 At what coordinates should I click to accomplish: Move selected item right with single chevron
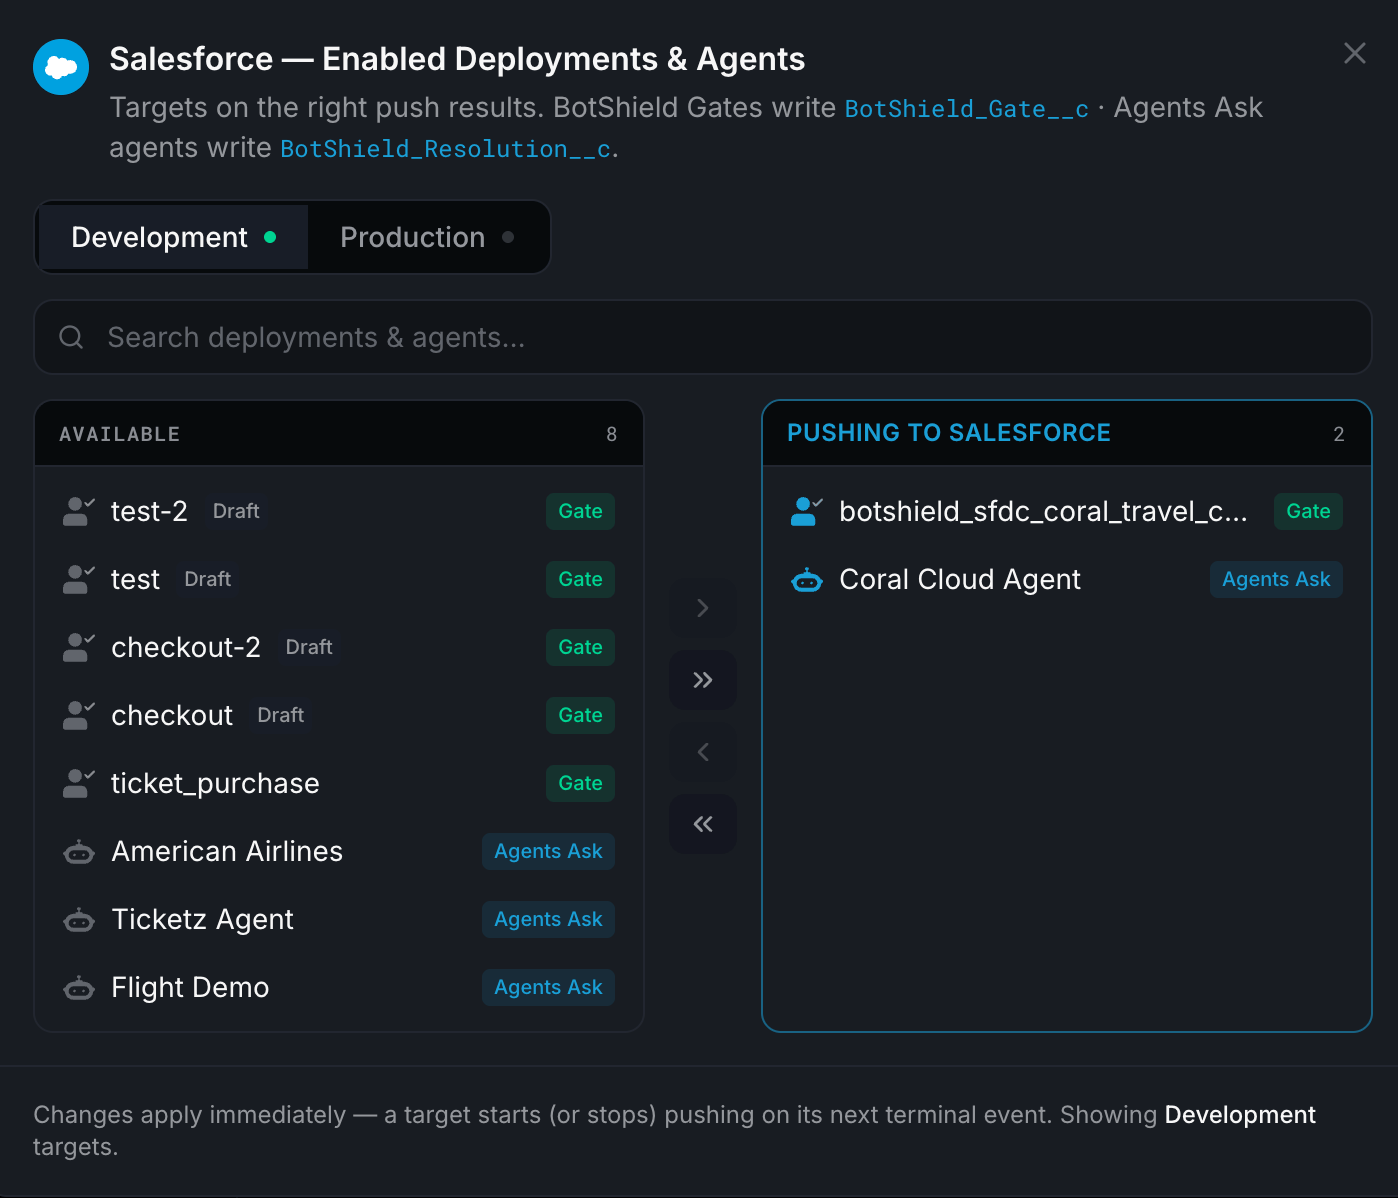[703, 608]
